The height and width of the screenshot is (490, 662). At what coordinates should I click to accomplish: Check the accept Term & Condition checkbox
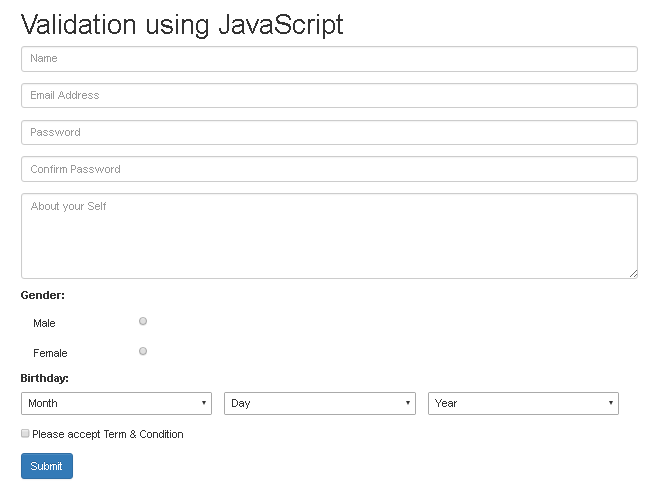click(25, 433)
